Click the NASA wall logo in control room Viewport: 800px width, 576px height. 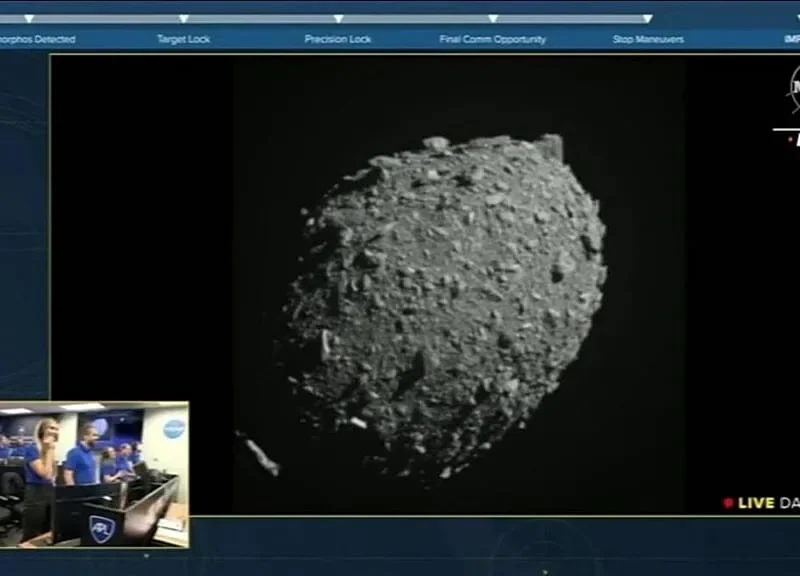(x=174, y=429)
